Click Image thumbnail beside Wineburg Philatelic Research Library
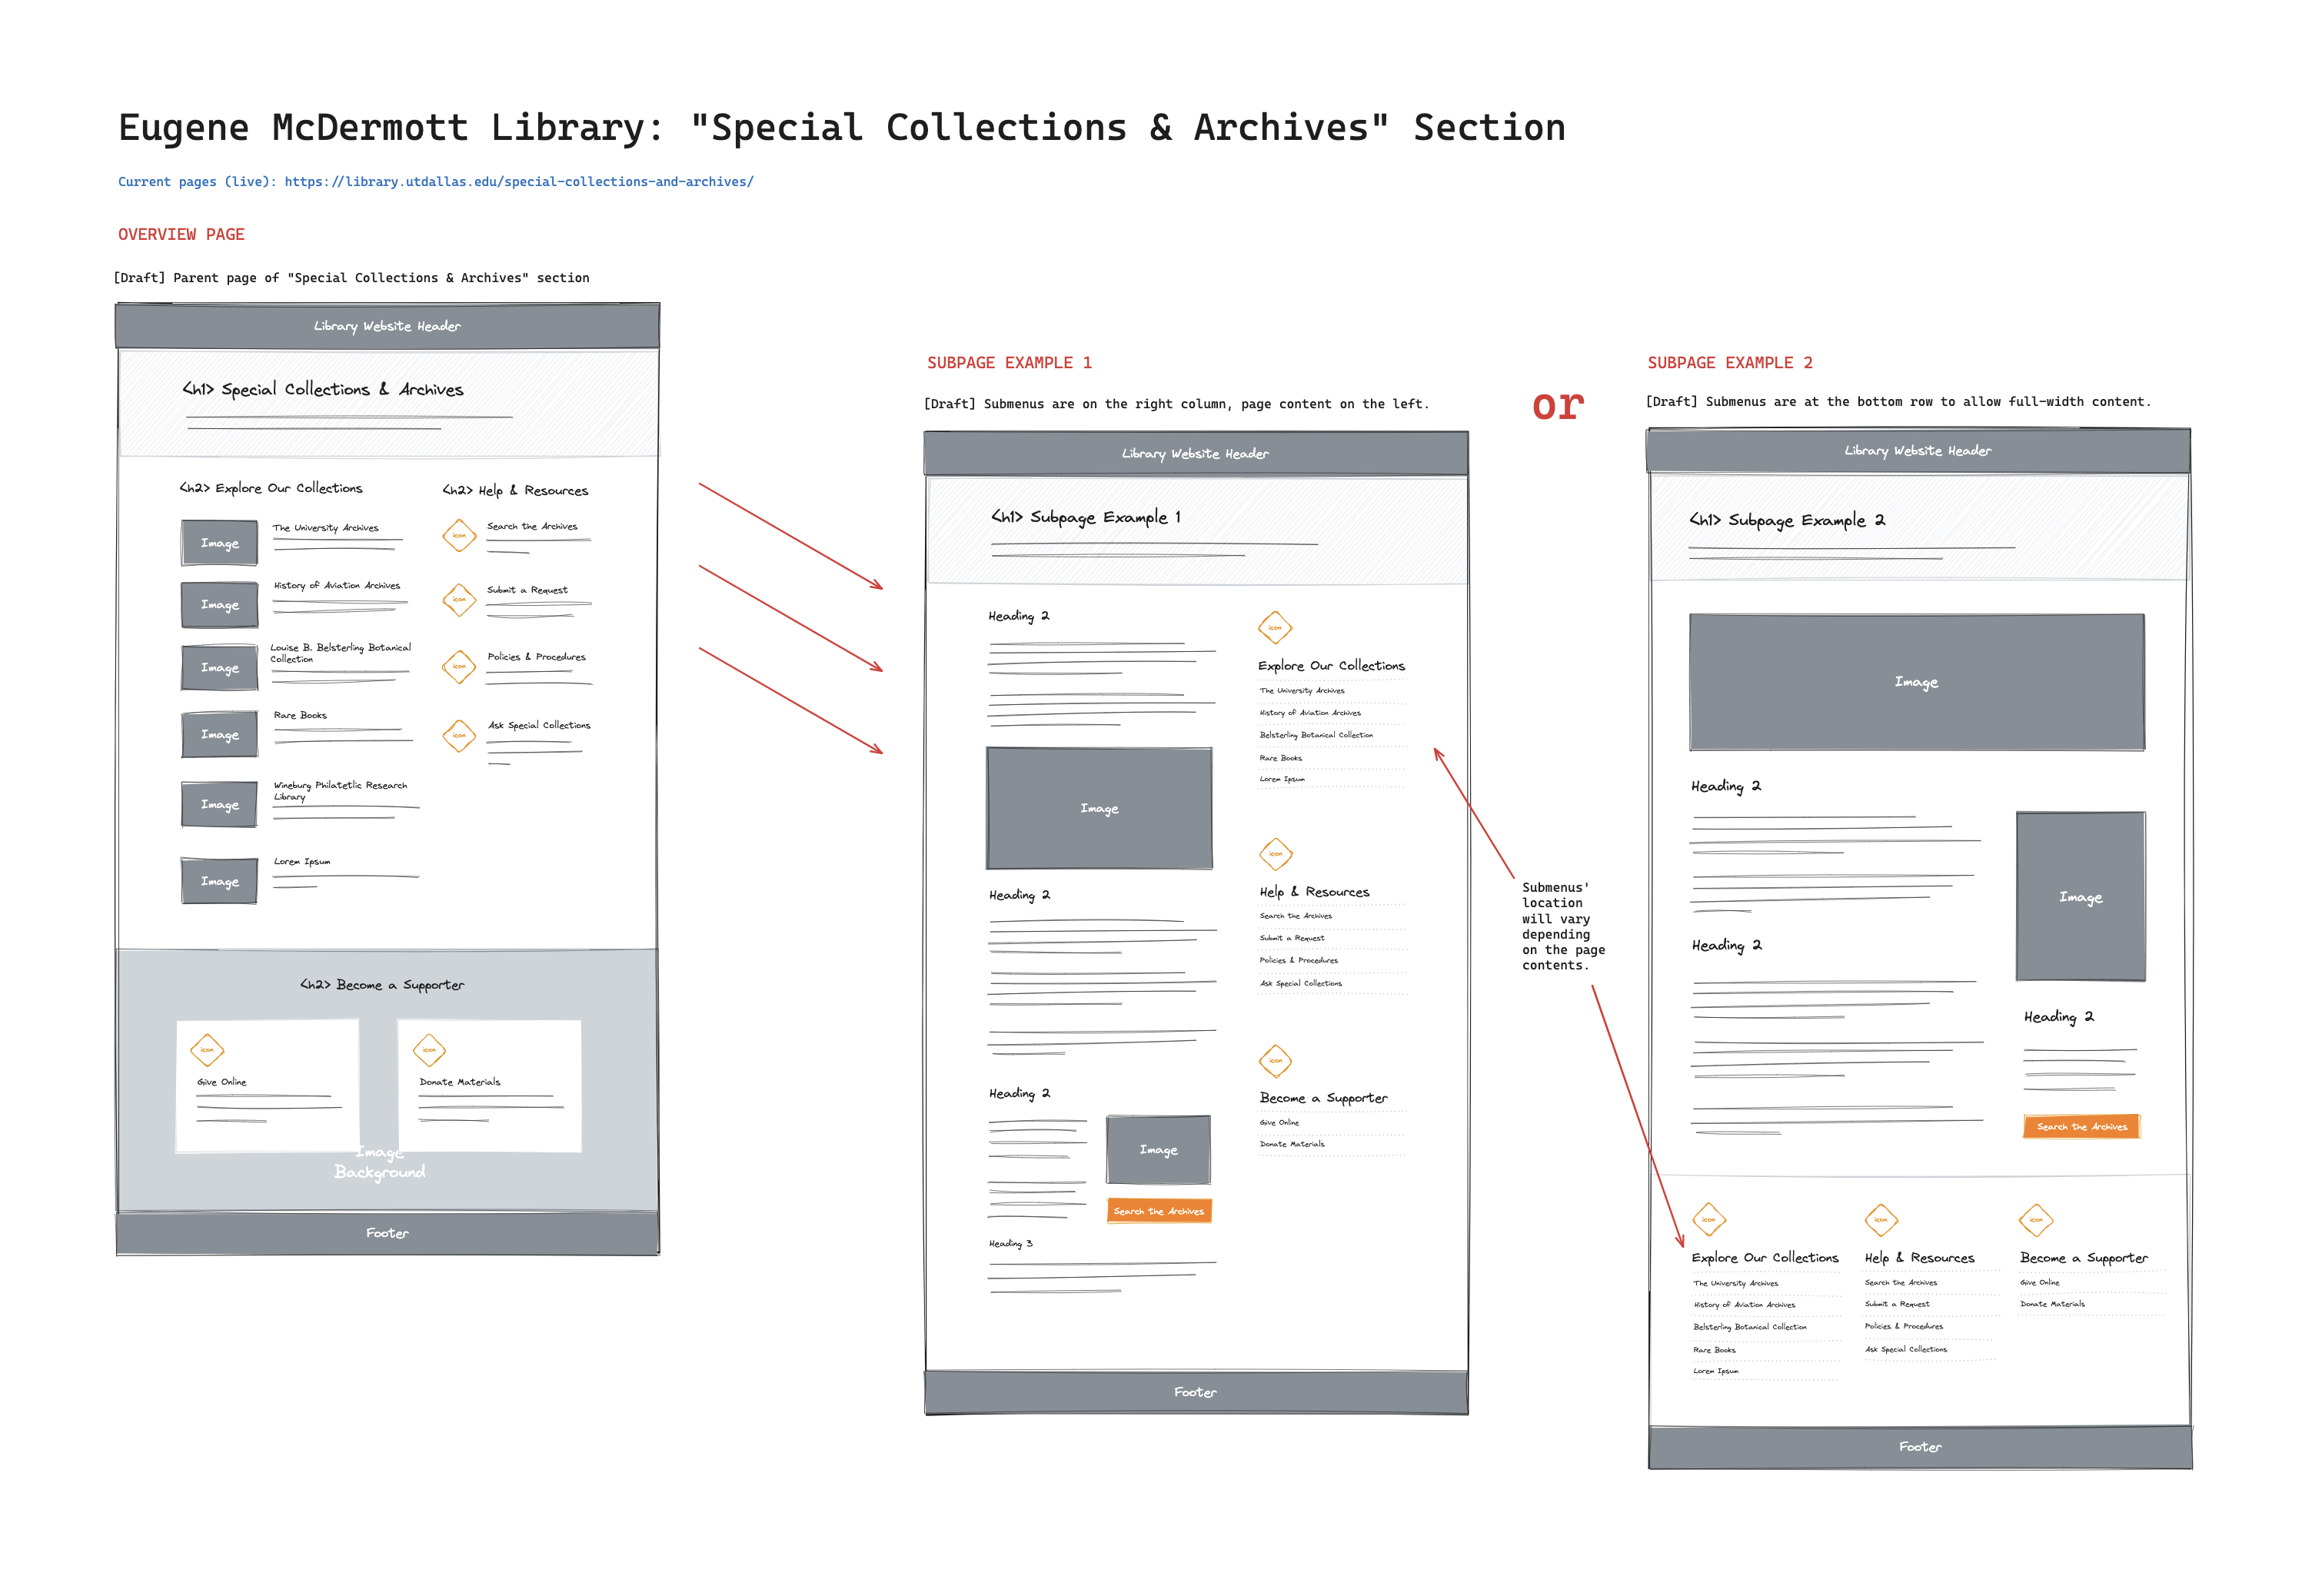Screen dimensions: 2322x1596 pyautogui.click(x=220, y=804)
